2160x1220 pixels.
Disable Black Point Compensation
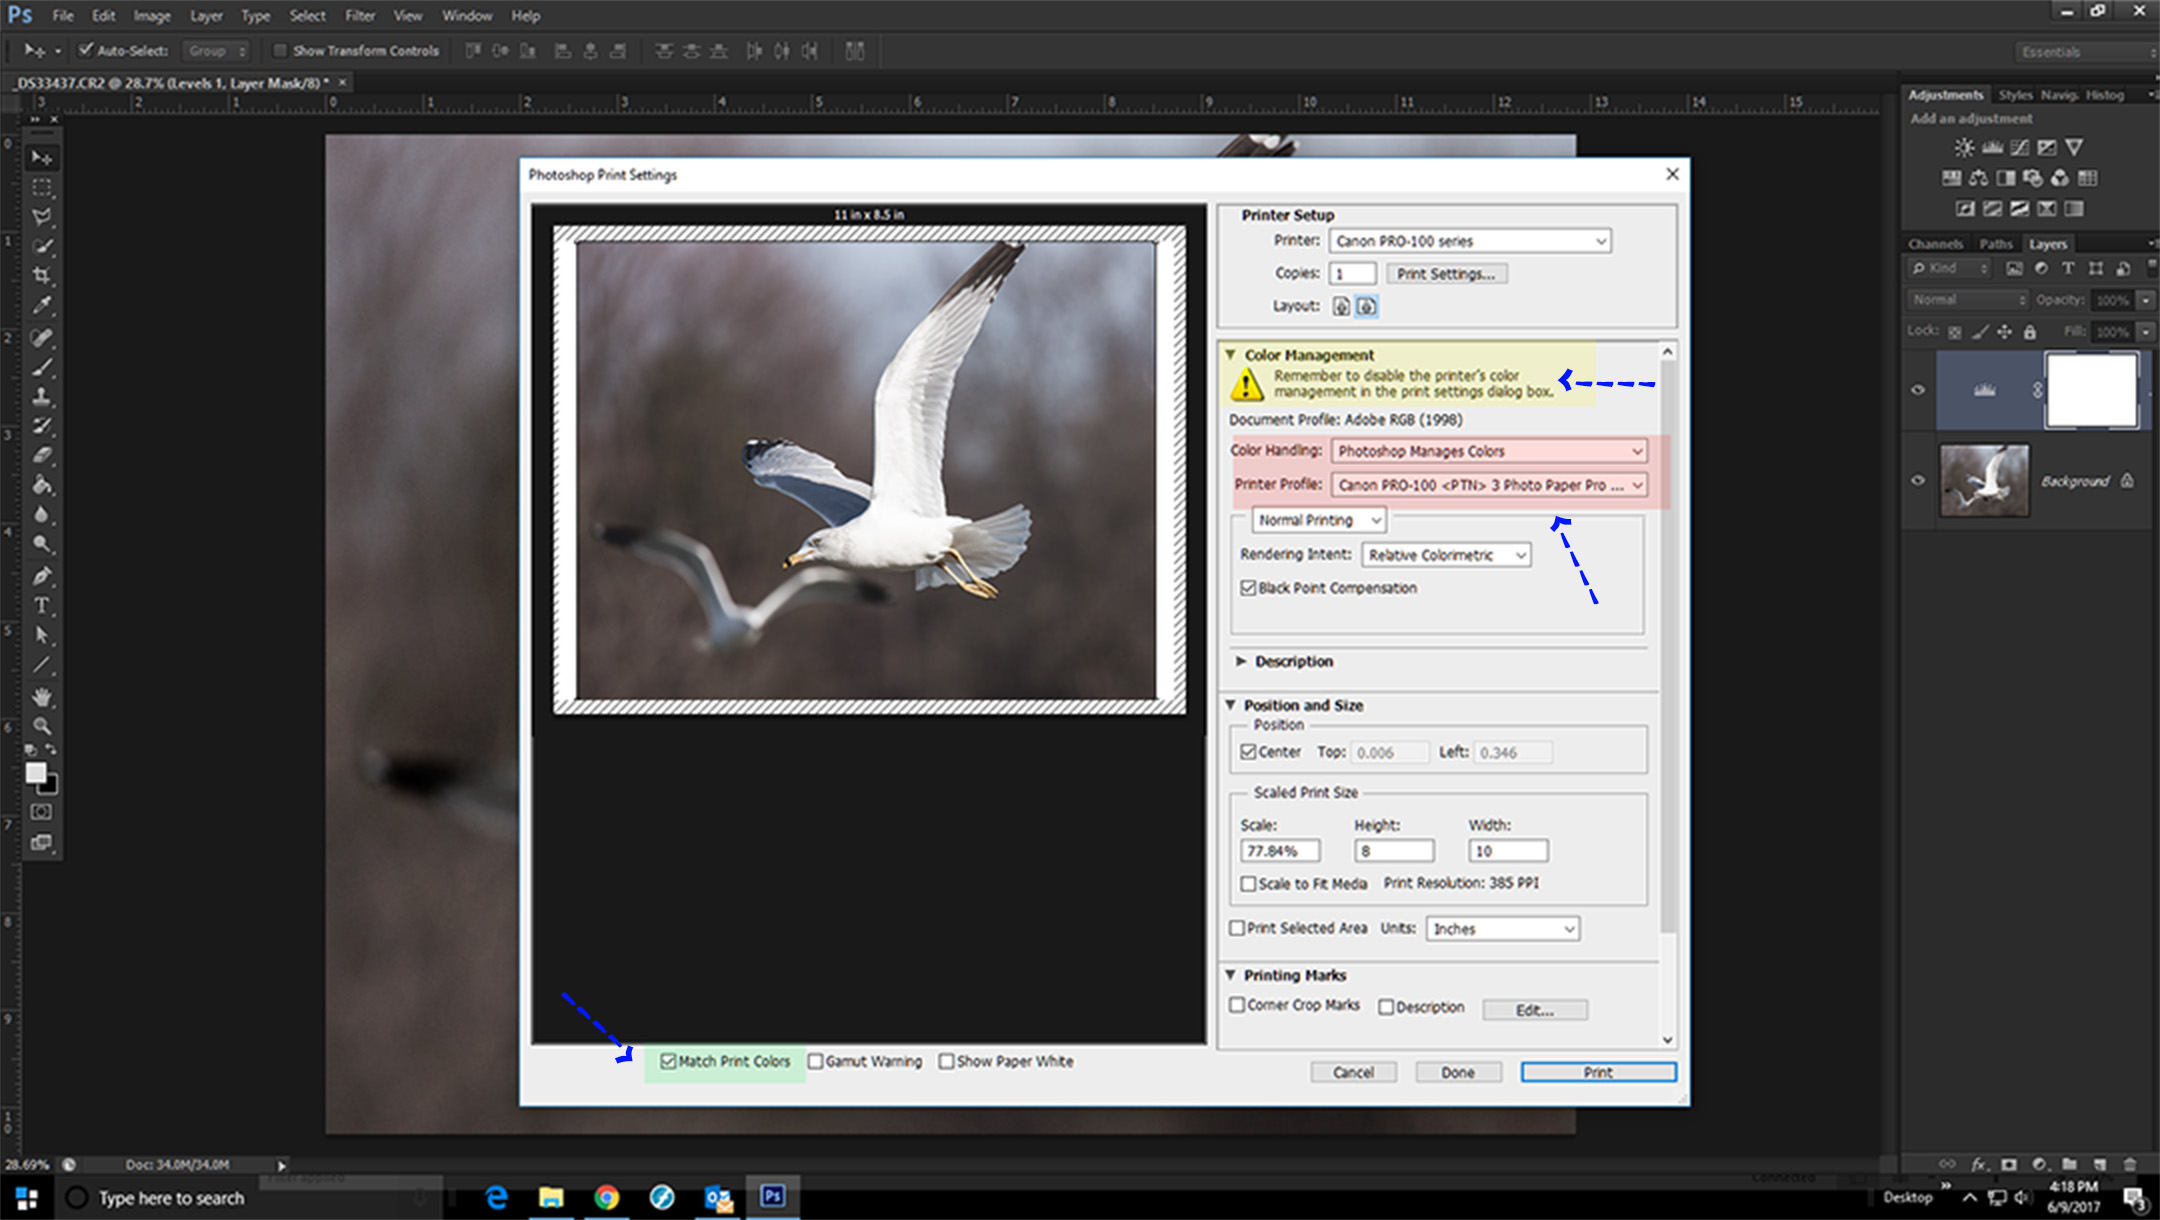pos(1248,588)
